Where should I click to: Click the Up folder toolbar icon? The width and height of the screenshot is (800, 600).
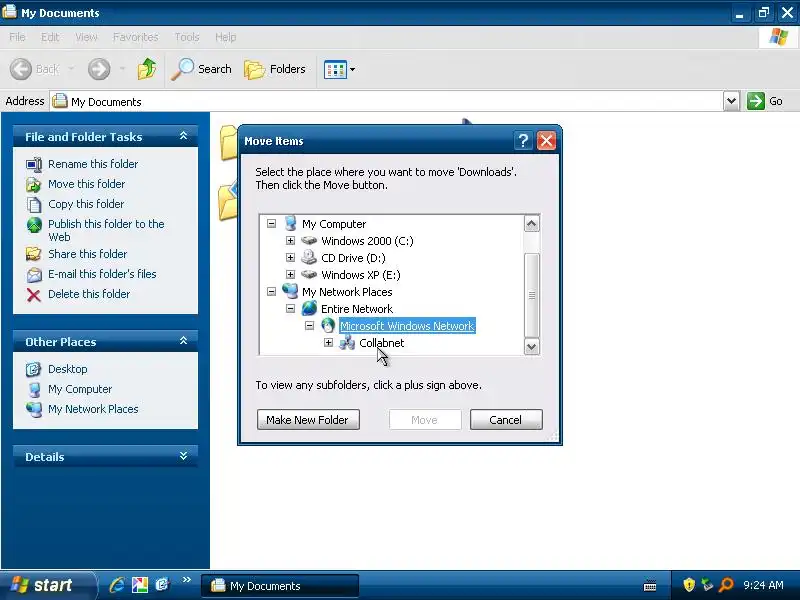coord(147,69)
